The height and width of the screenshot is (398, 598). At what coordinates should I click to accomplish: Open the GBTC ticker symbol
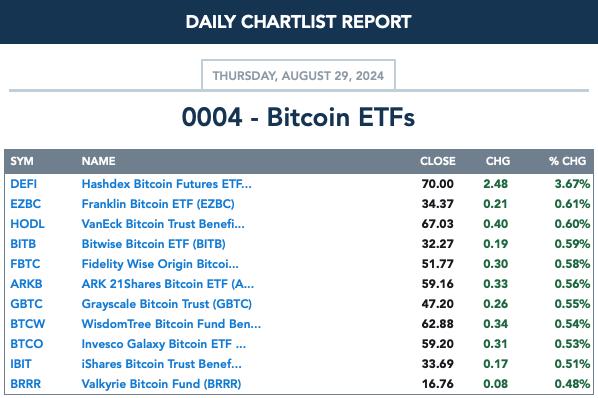coord(26,304)
